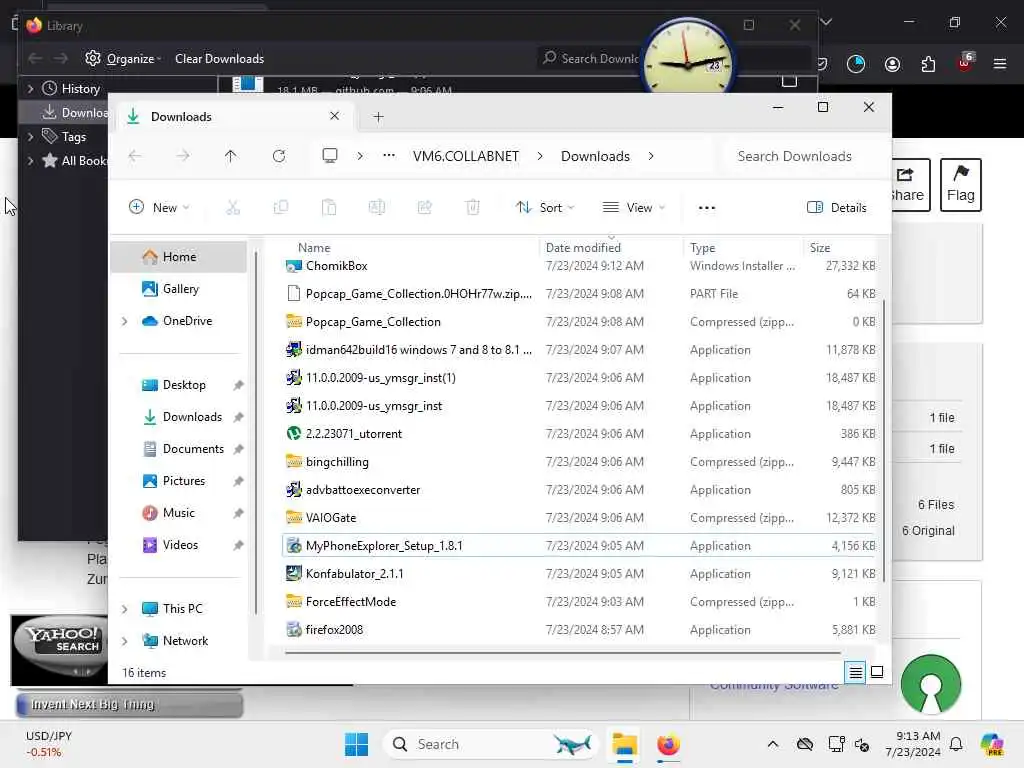Switch to details list view icon in status bar

click(856, 672)
